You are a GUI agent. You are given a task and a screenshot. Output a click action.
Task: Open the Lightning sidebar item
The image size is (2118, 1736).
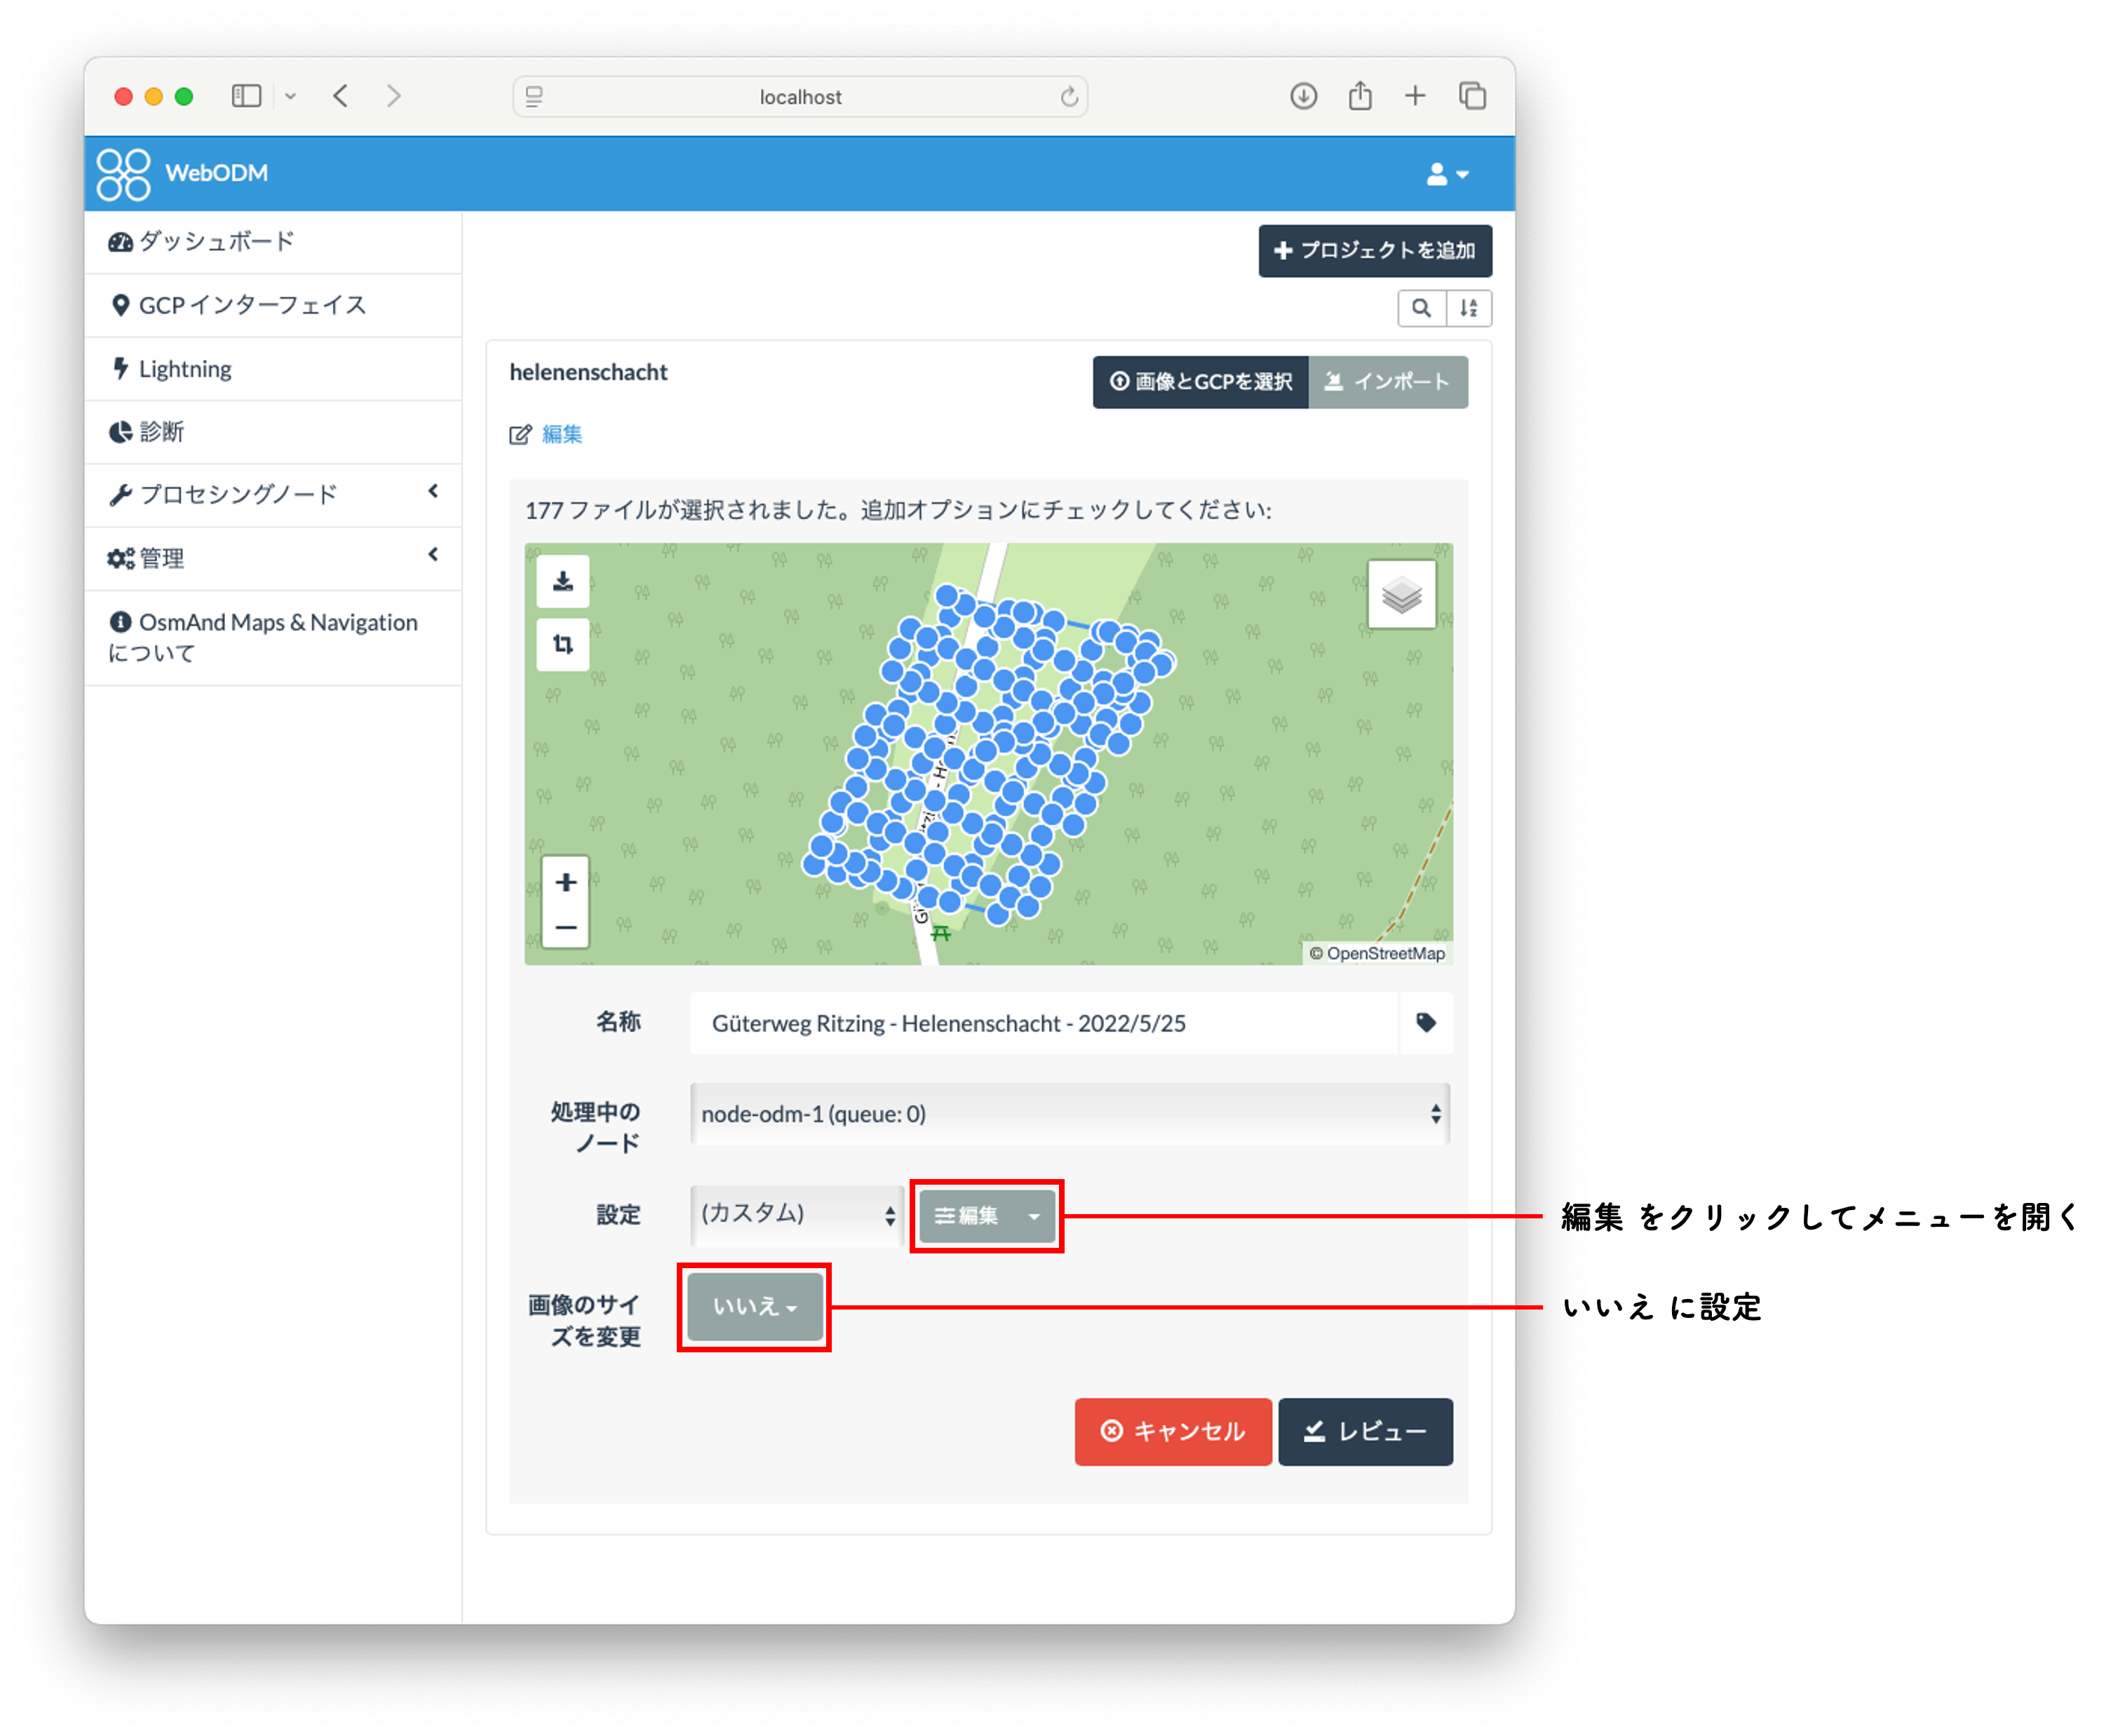(185, 369)
